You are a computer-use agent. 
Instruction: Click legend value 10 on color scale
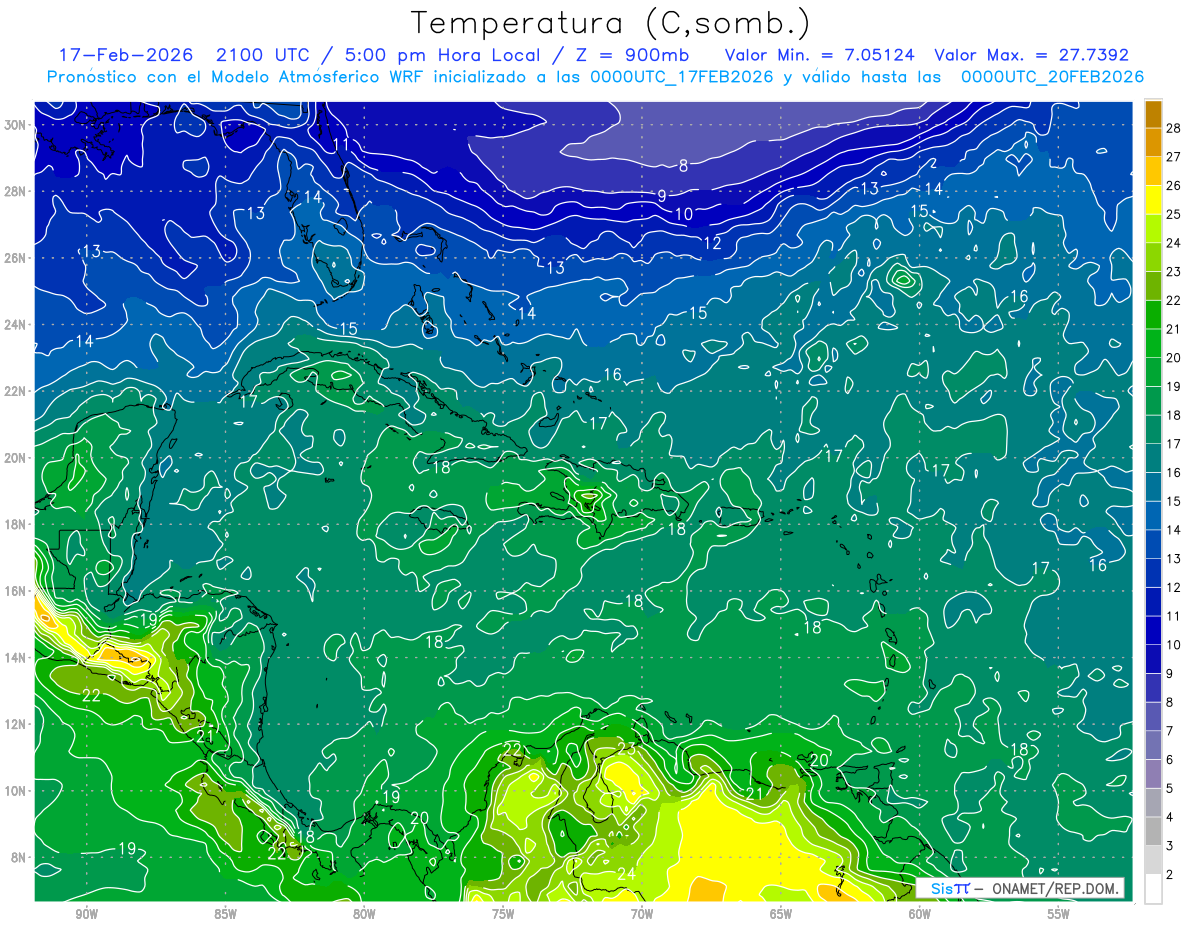point(1173,645)
